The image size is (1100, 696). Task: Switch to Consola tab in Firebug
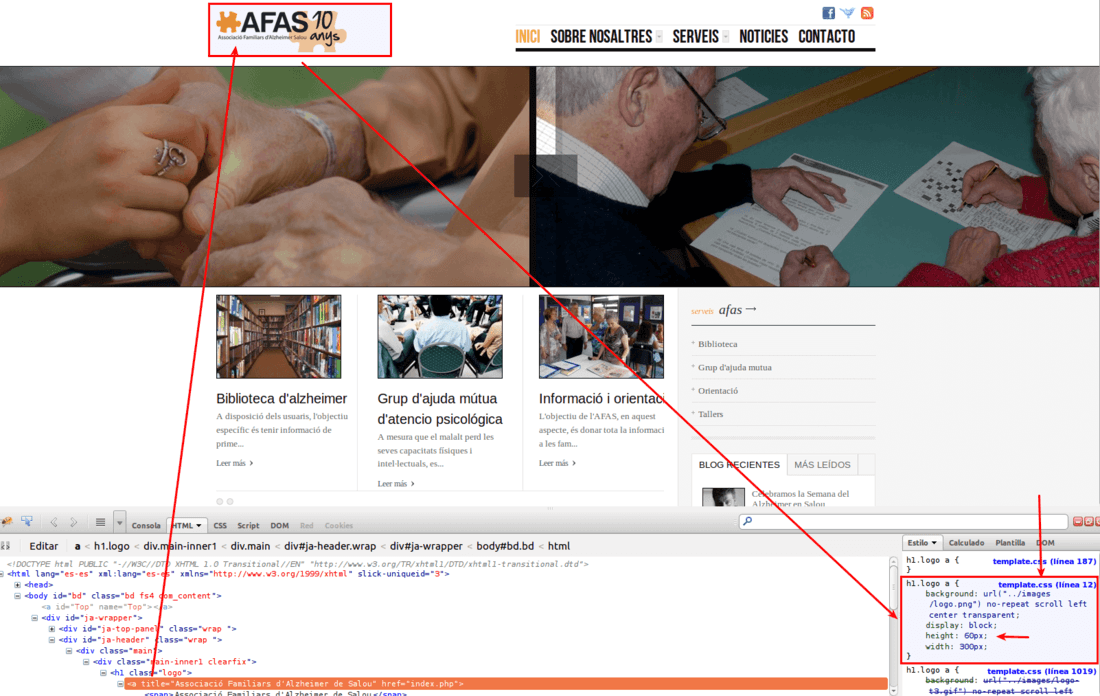pos(146,526)
